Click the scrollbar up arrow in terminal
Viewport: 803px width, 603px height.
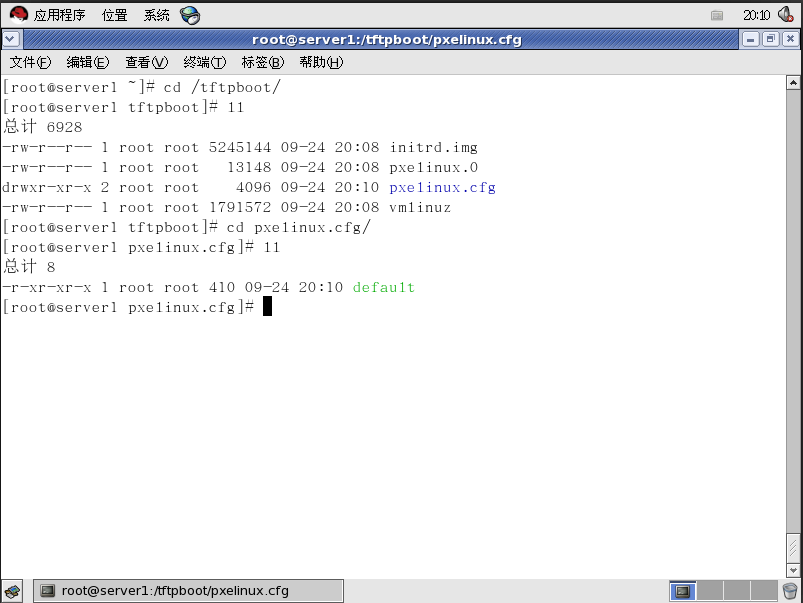click(793, 82)
